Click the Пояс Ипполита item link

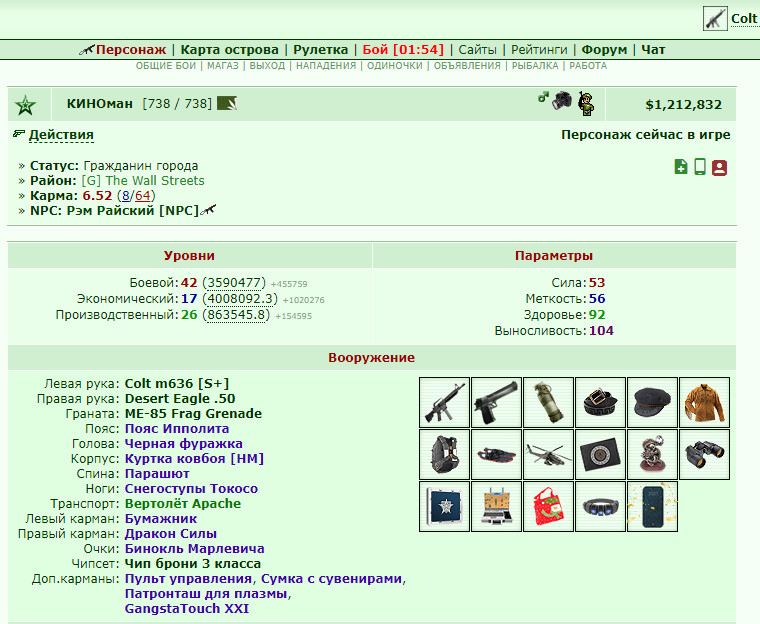177,429
